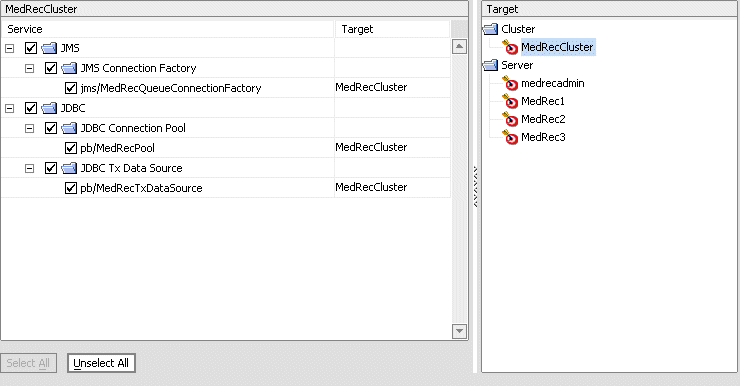The height and width of the screenshot is (386, 740).
Task: Select MedRec2 server label
Action: click(x=543, y=119)
